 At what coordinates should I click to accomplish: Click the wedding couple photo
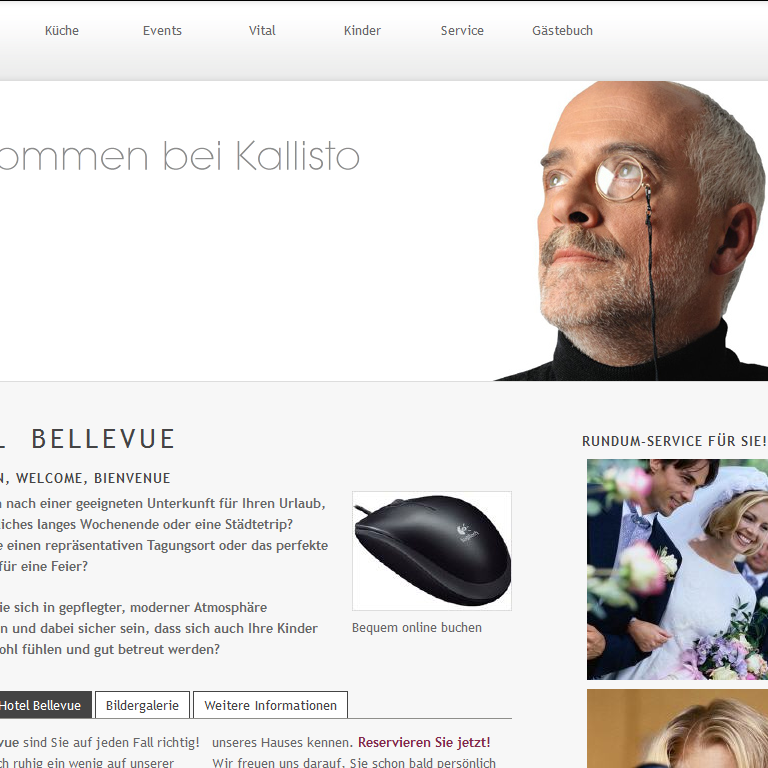coord(677,569)
